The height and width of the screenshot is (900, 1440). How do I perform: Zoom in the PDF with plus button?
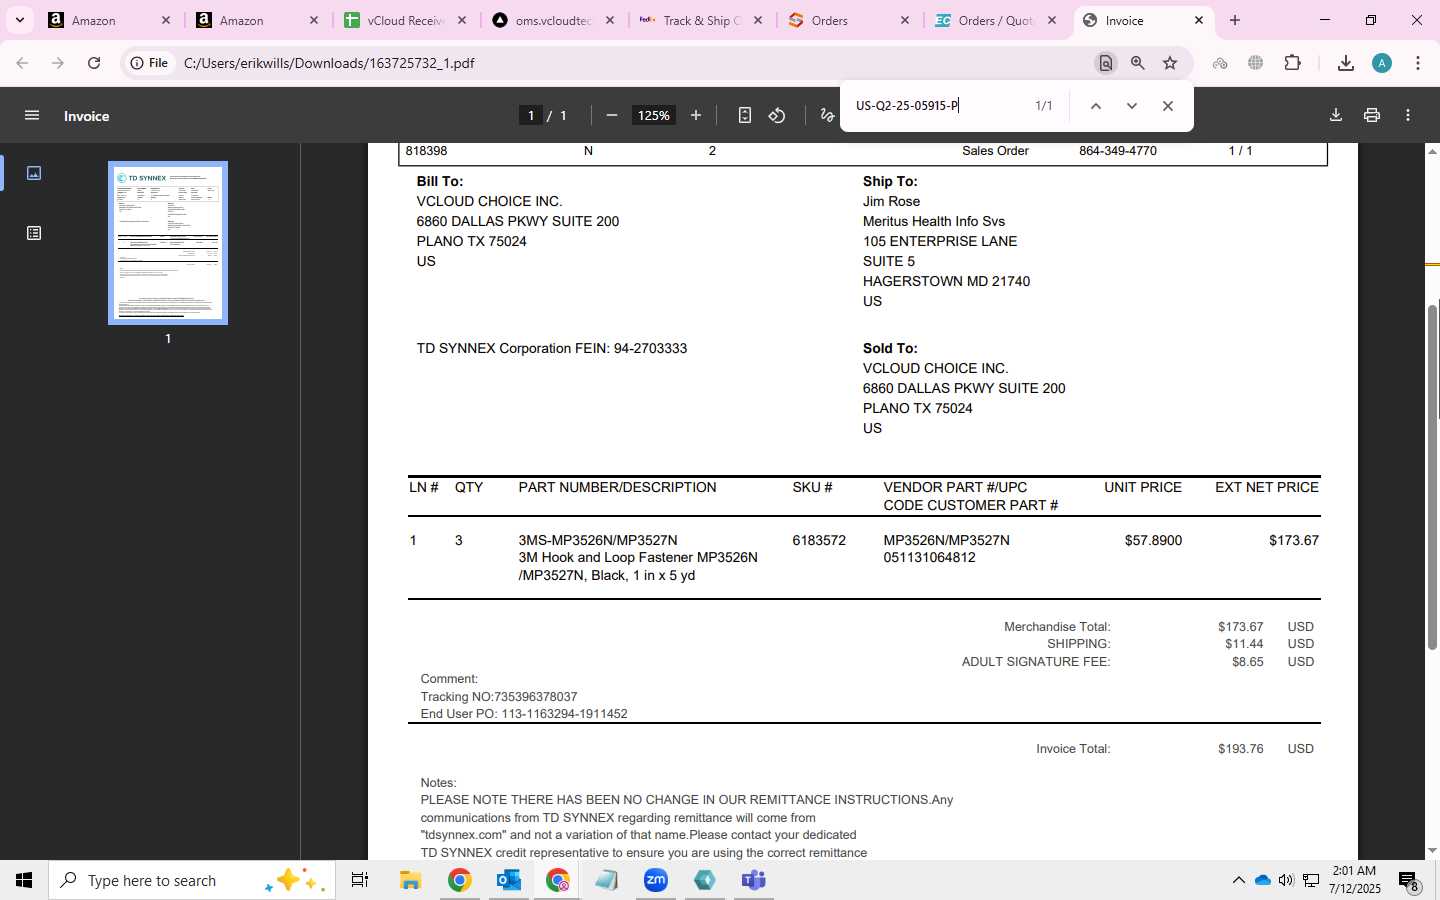point(696,116)
